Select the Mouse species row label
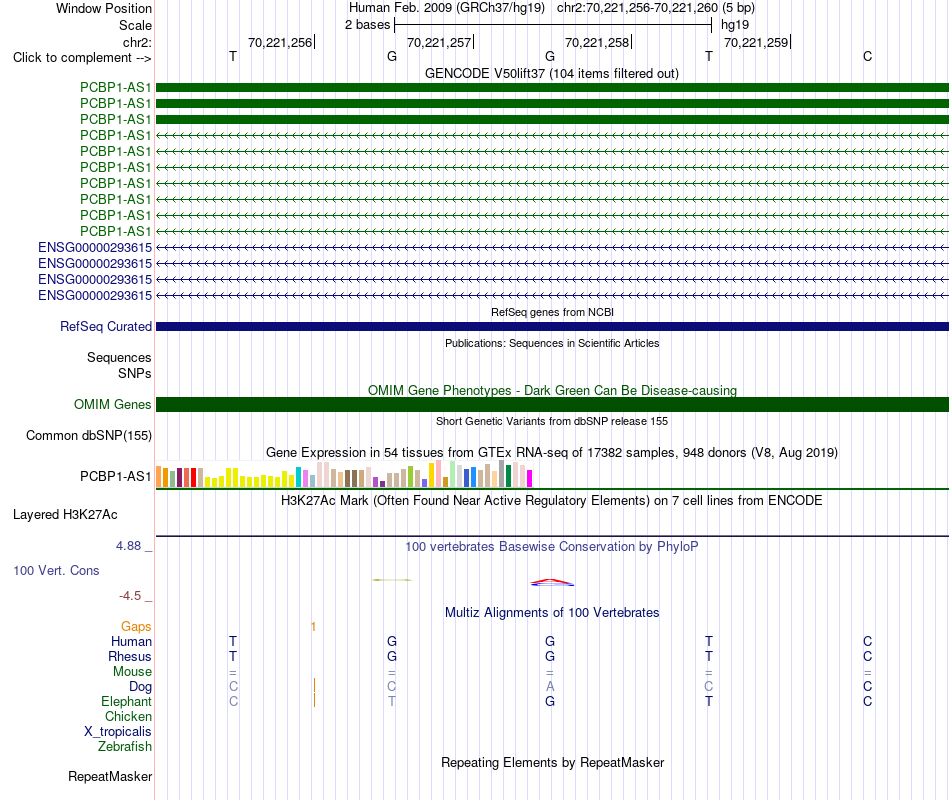Viewport: 950px width, 800px height. (132, 672)
